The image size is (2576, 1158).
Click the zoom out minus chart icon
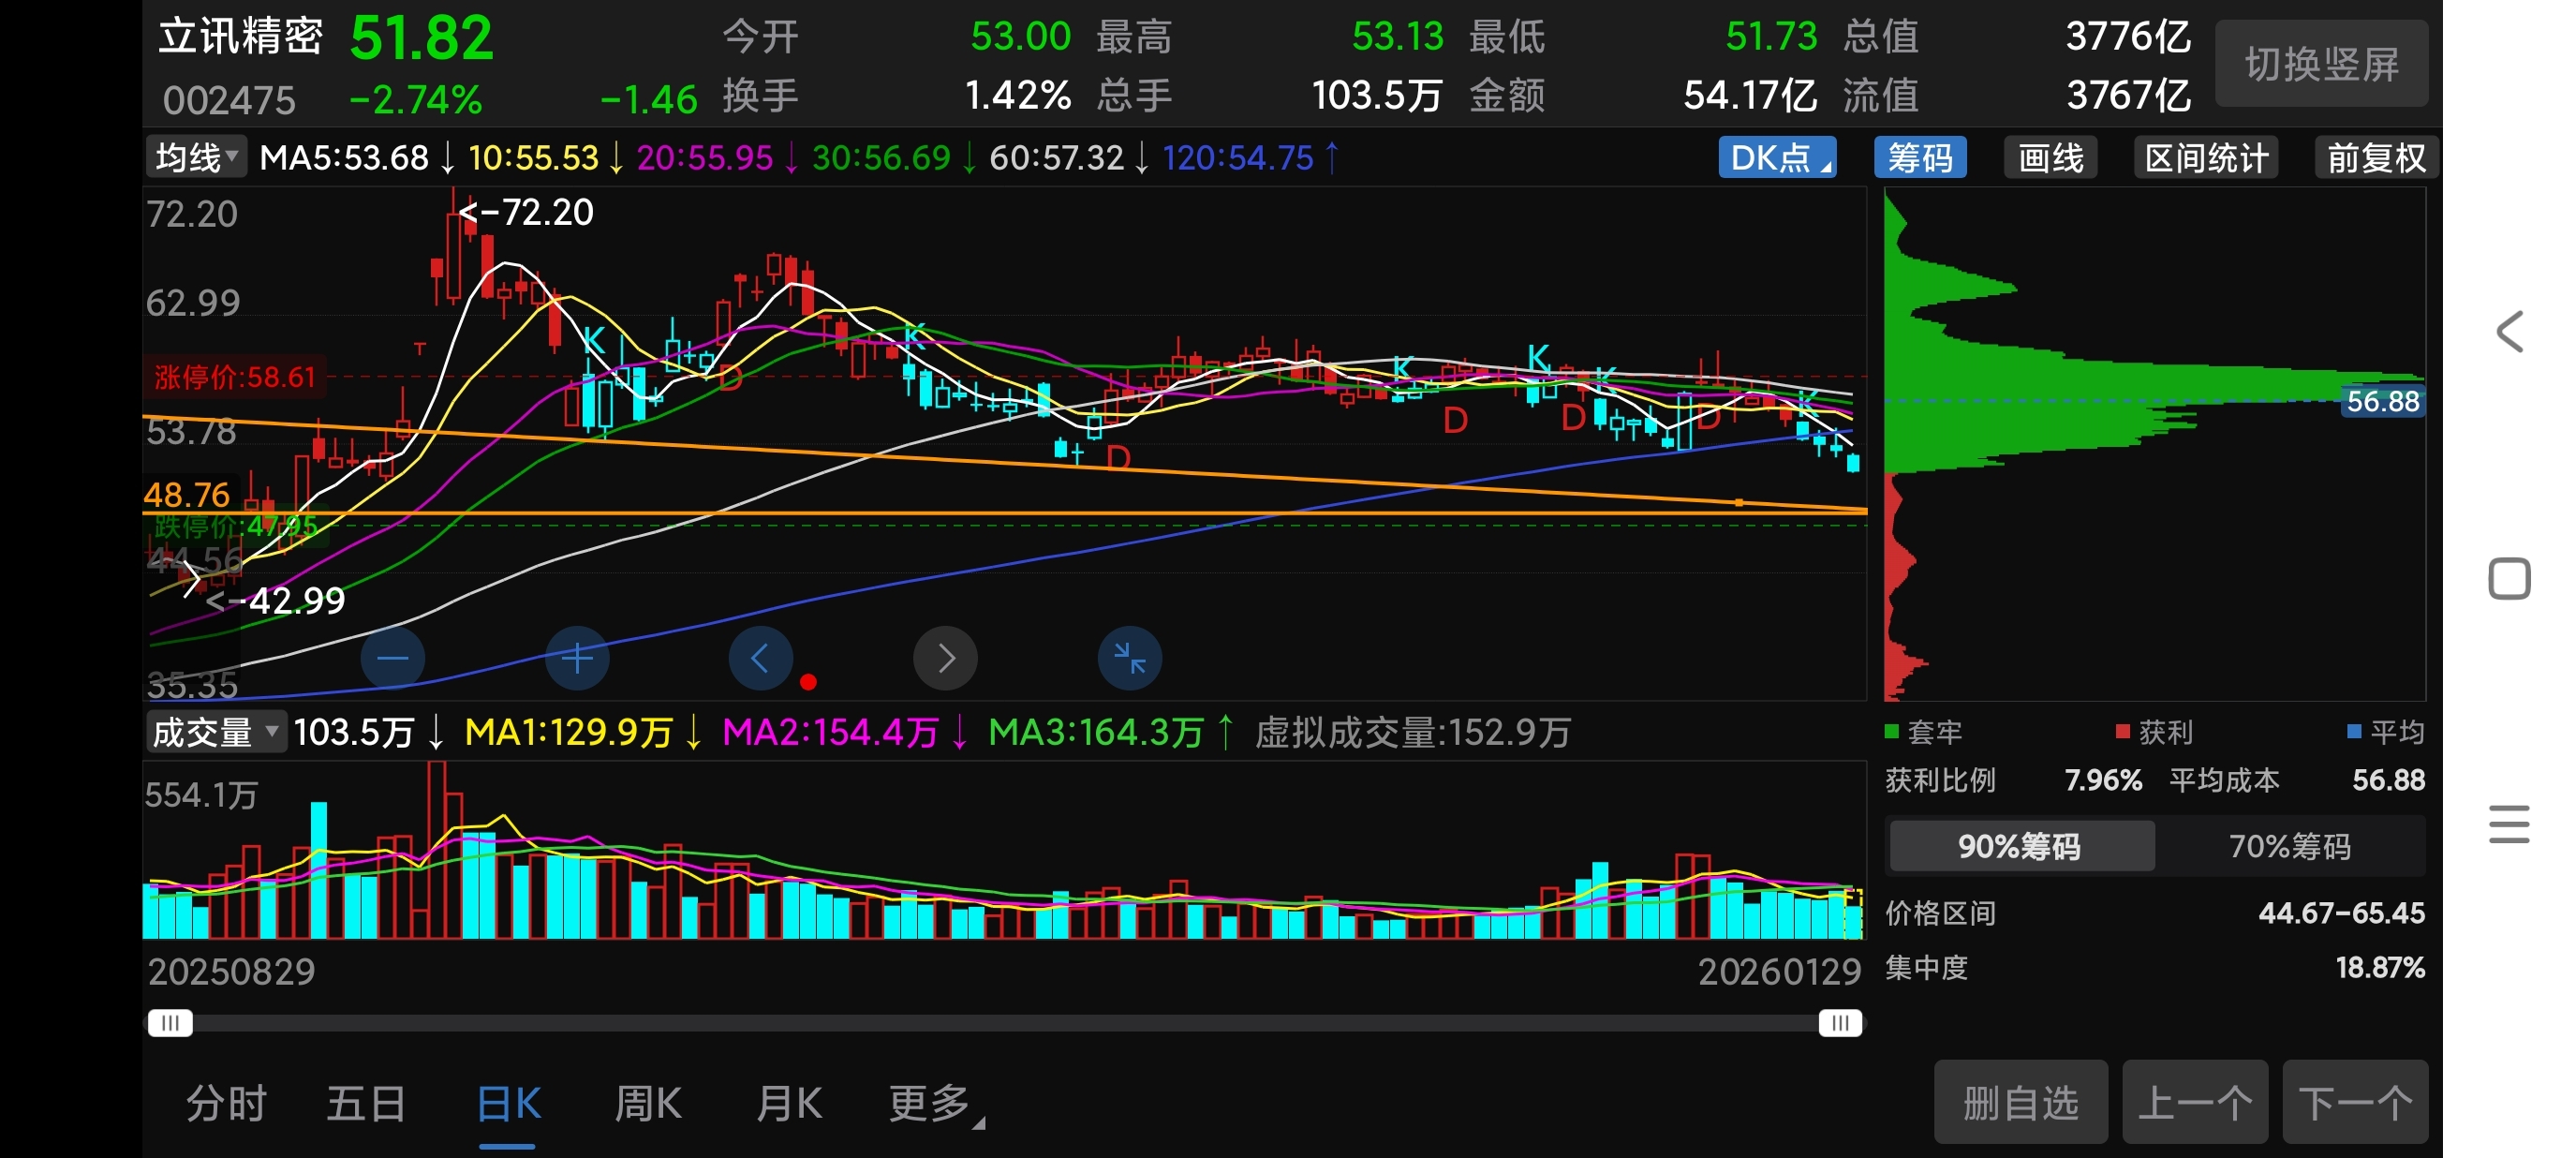coord(392,658)
